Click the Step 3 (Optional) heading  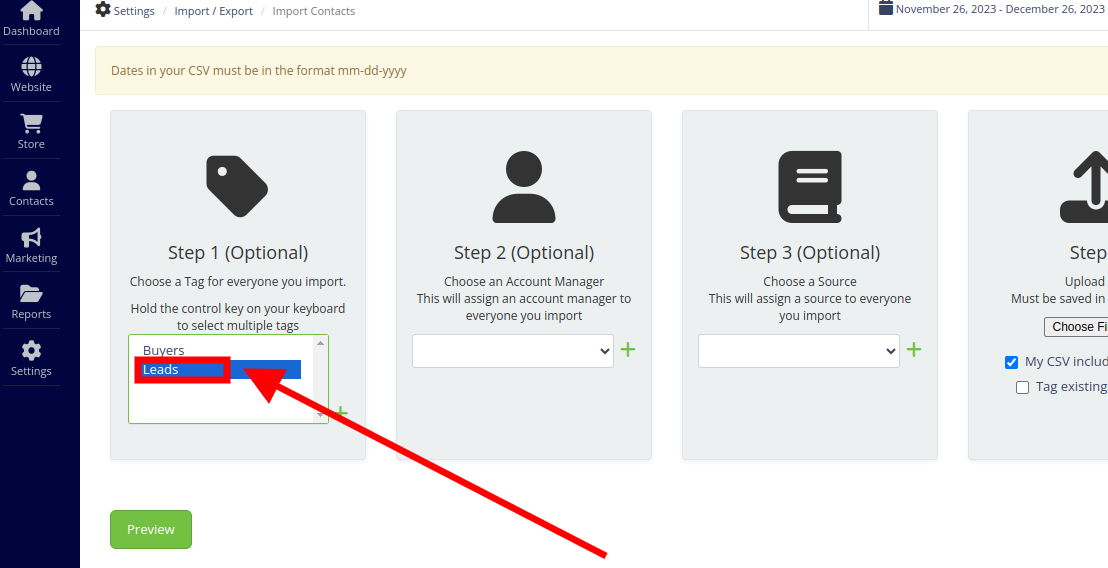810,253
